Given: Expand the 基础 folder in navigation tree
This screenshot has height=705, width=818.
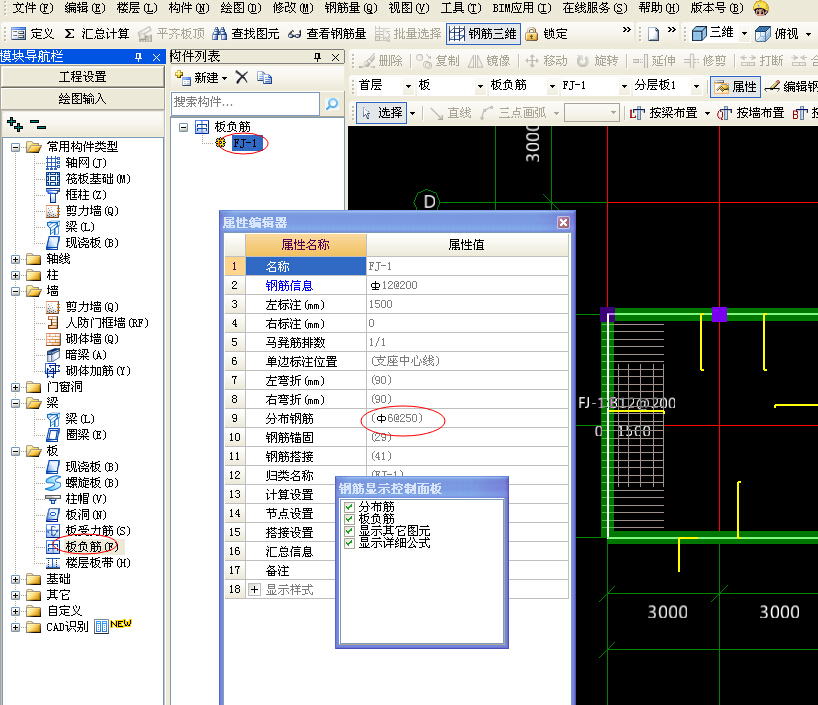Looking at the screenshot, I should point(16,579).
